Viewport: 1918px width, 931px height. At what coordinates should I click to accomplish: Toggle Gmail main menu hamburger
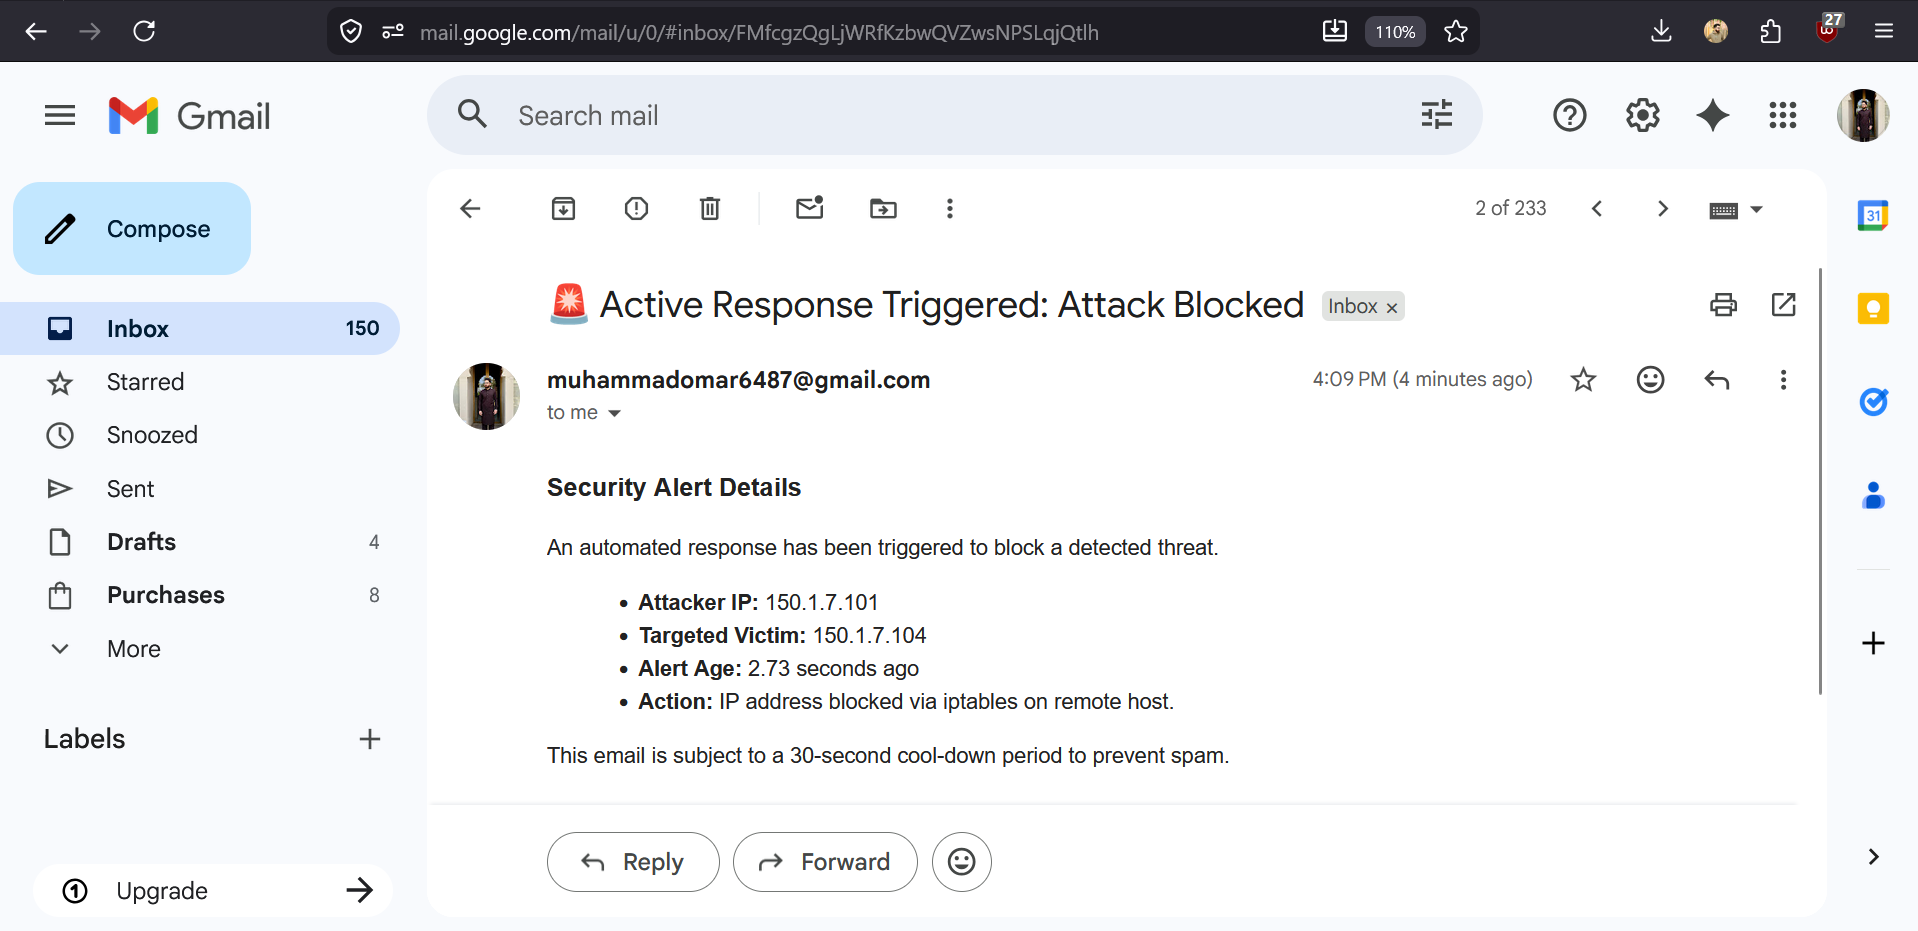(x=60, y=116)
